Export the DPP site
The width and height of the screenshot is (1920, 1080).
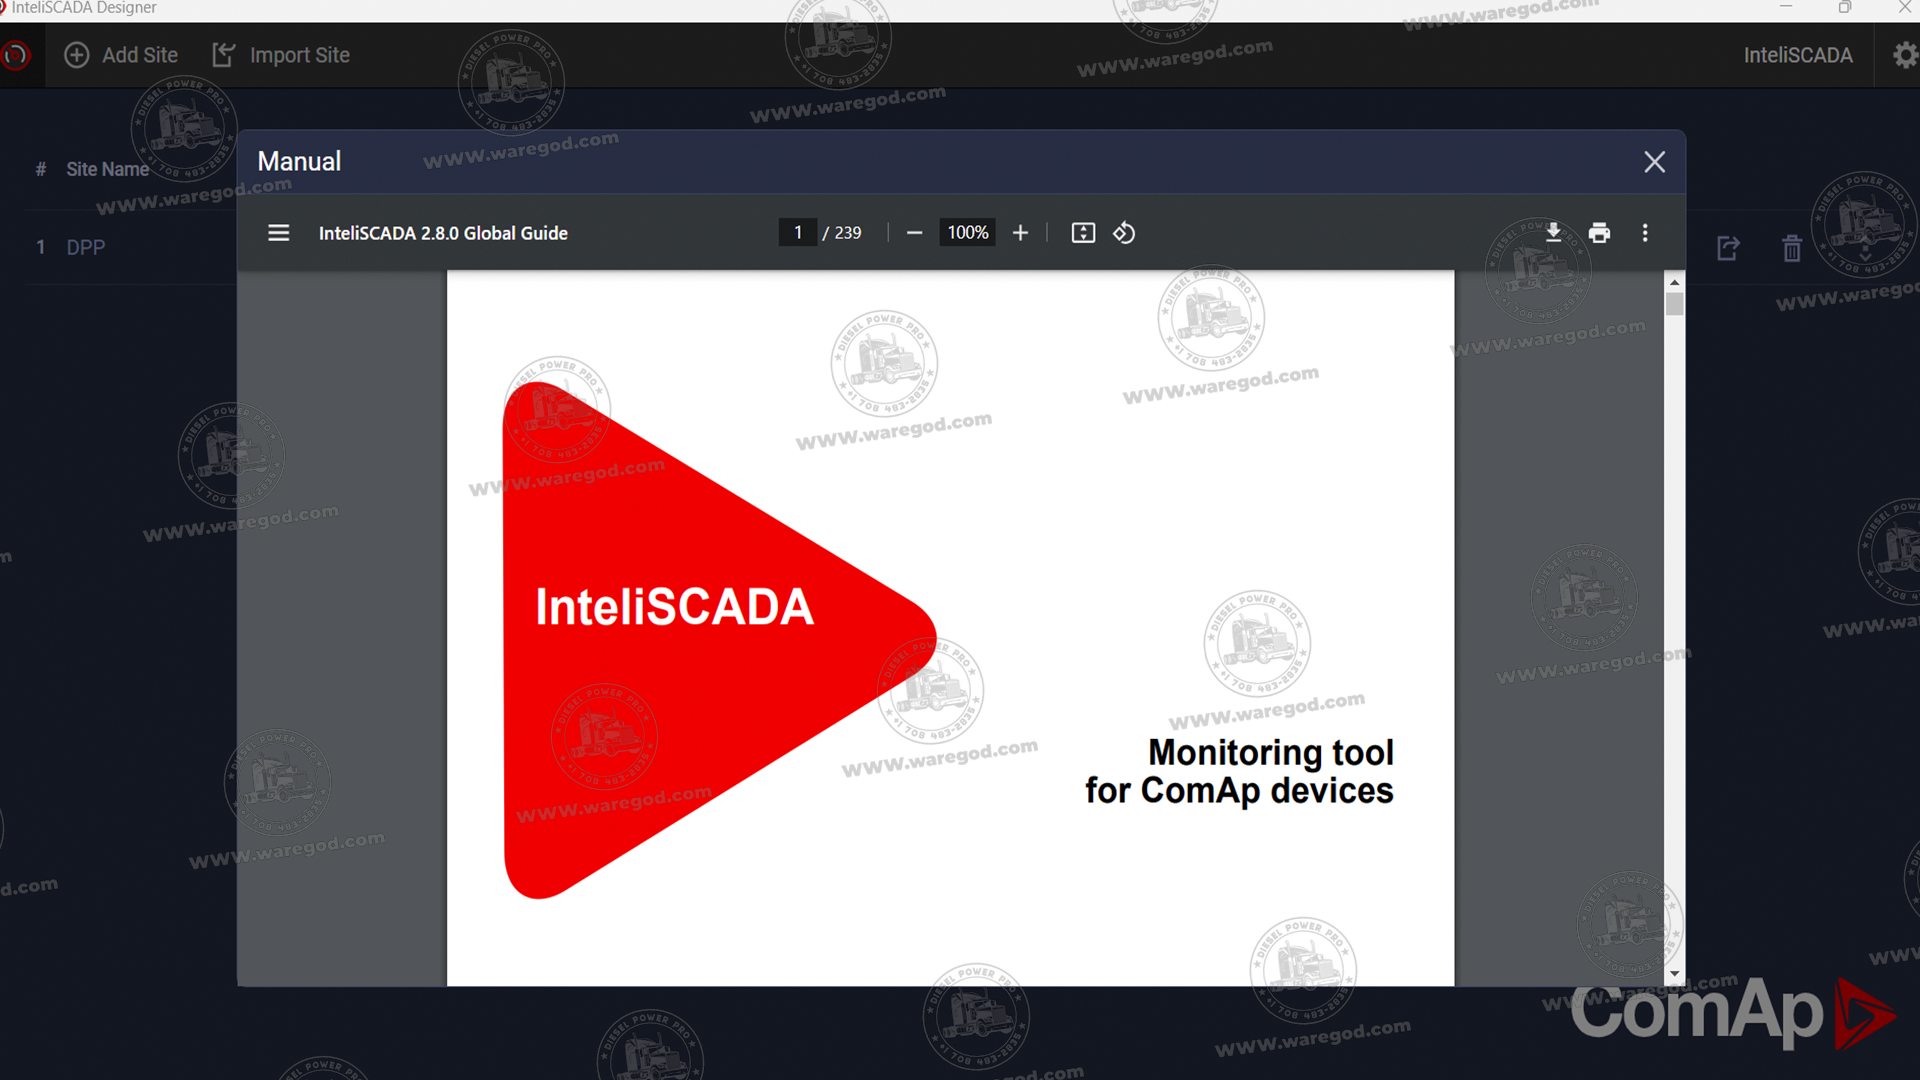pyautogui.click(x=1728, y=248)
